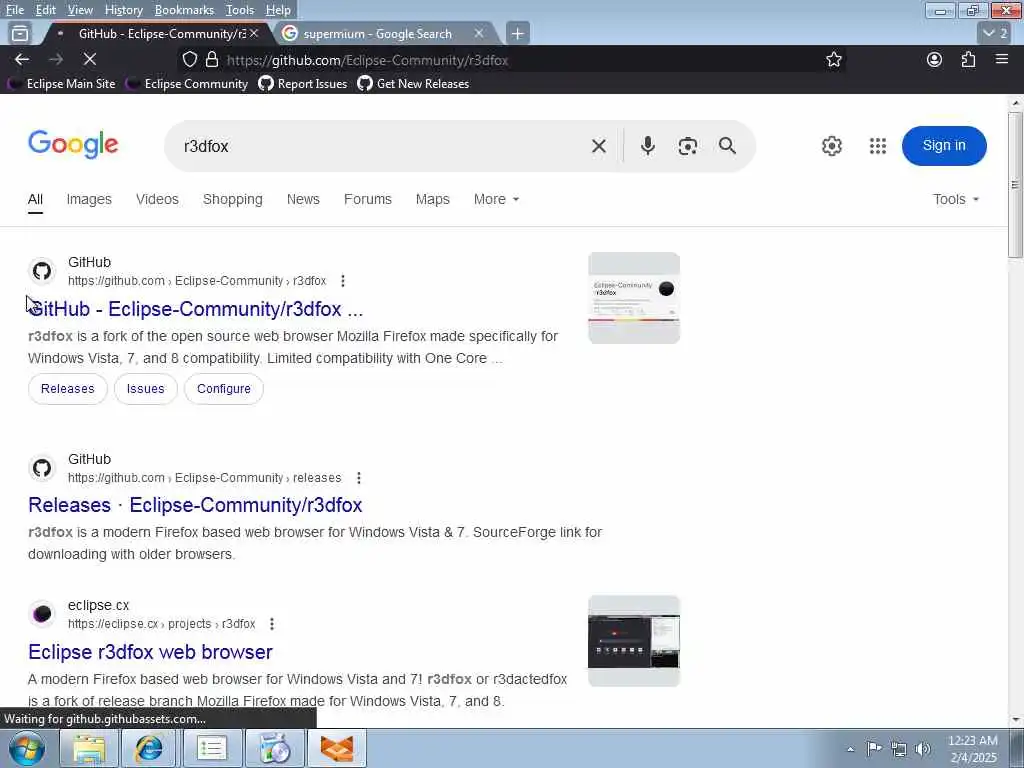Switch to Forums results tab

point(368,199)
